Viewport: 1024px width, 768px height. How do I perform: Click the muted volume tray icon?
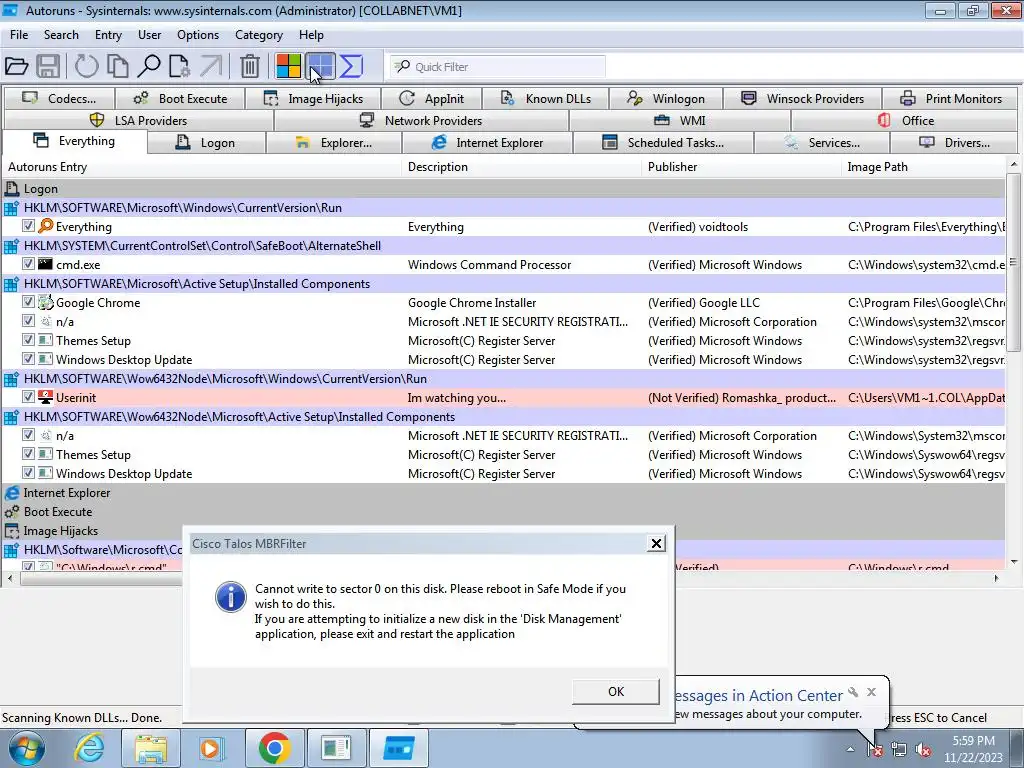(923, 750)
